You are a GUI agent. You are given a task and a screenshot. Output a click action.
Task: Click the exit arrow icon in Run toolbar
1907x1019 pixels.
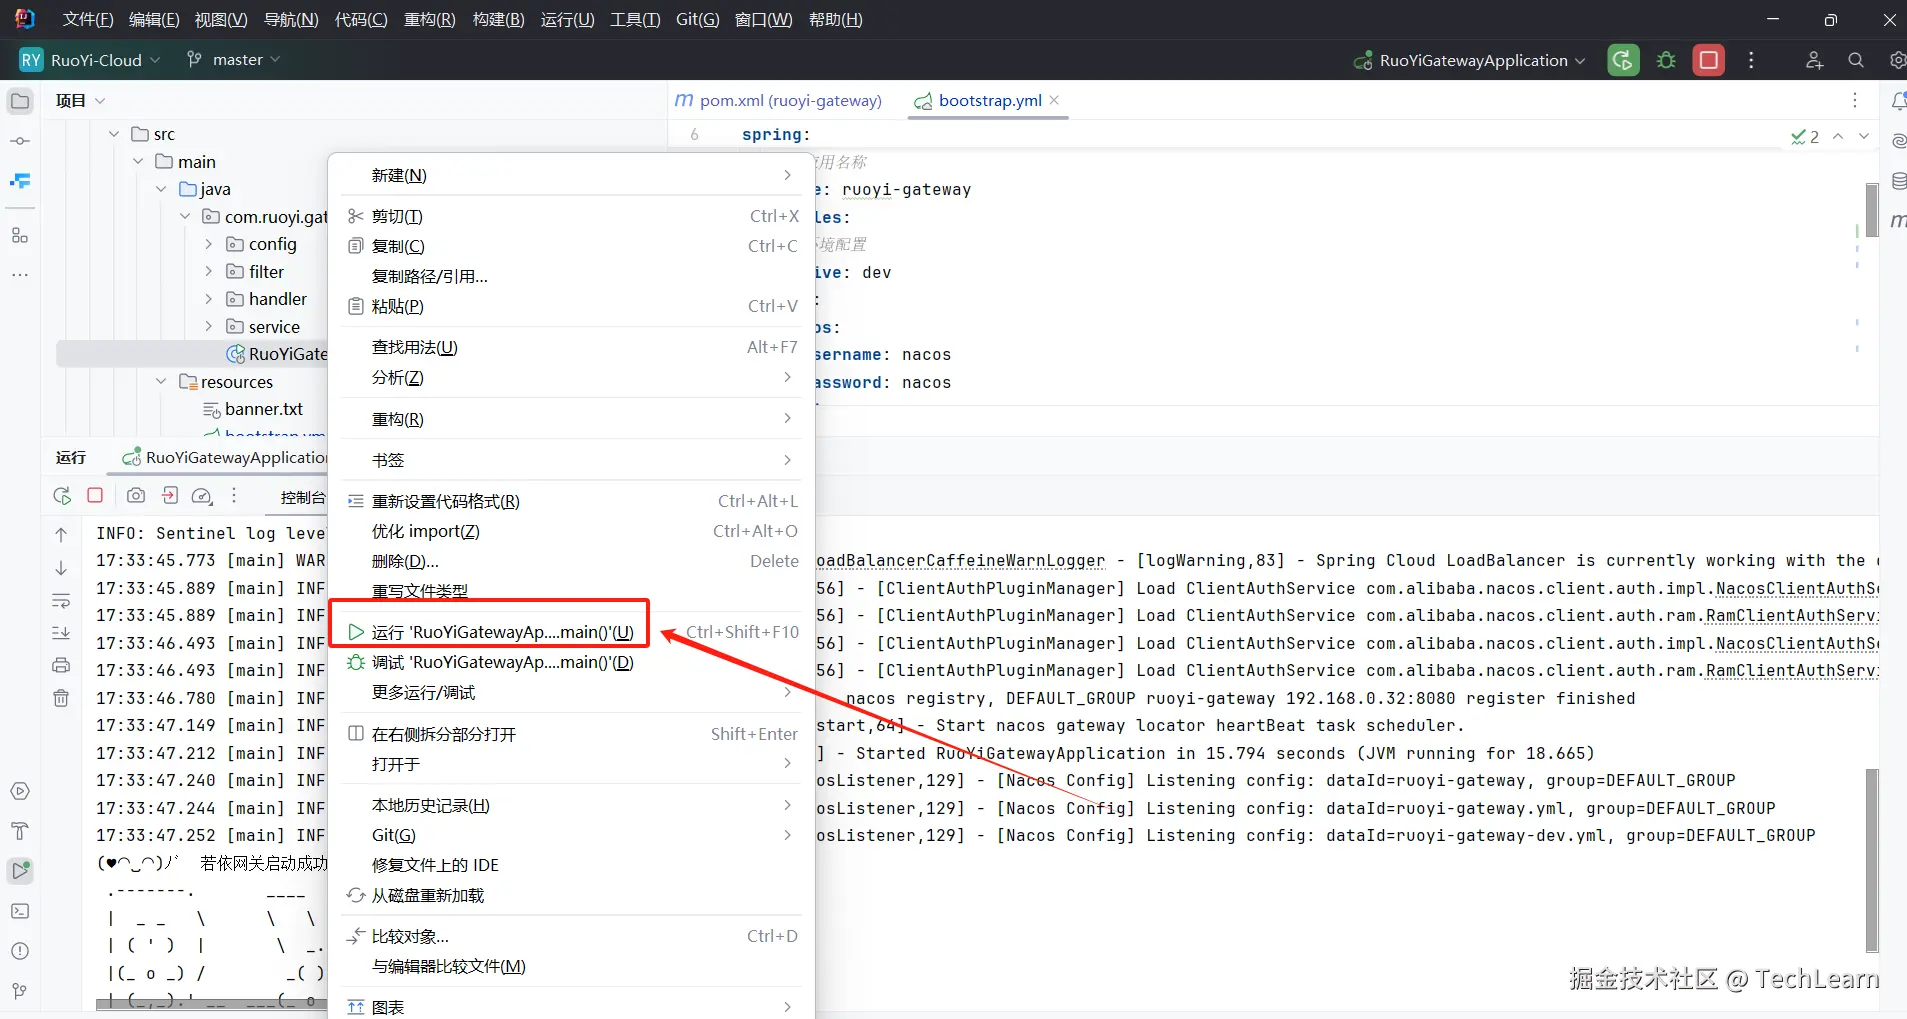[x=170, y=495]
